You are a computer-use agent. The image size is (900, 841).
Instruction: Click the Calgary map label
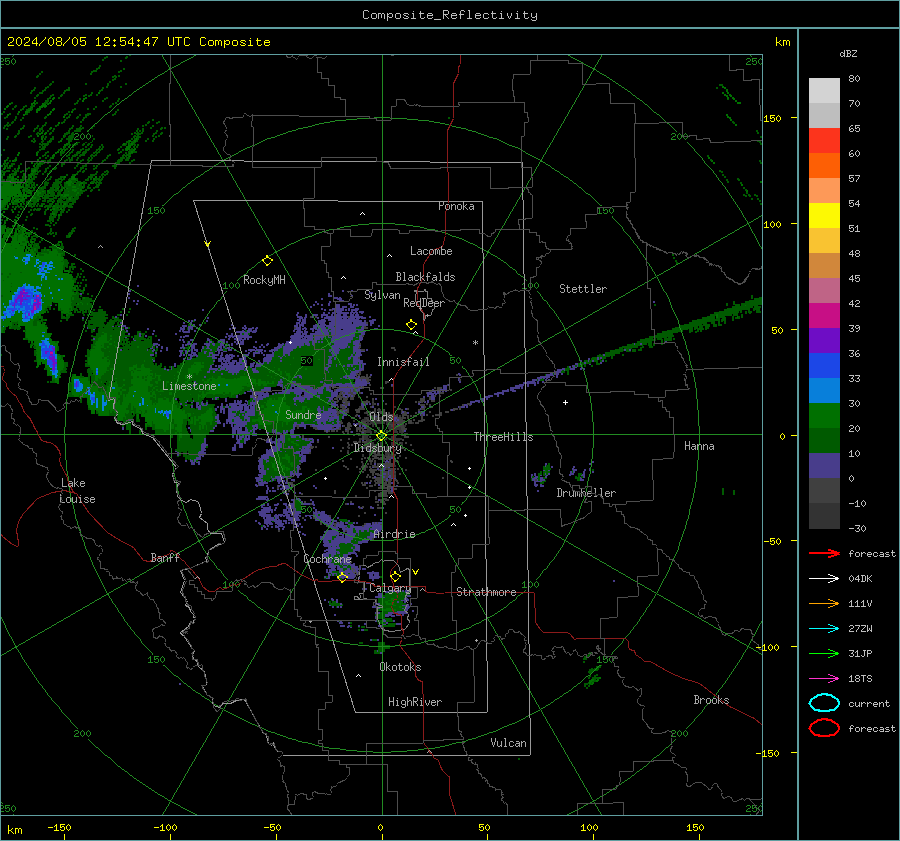point(390,588)
